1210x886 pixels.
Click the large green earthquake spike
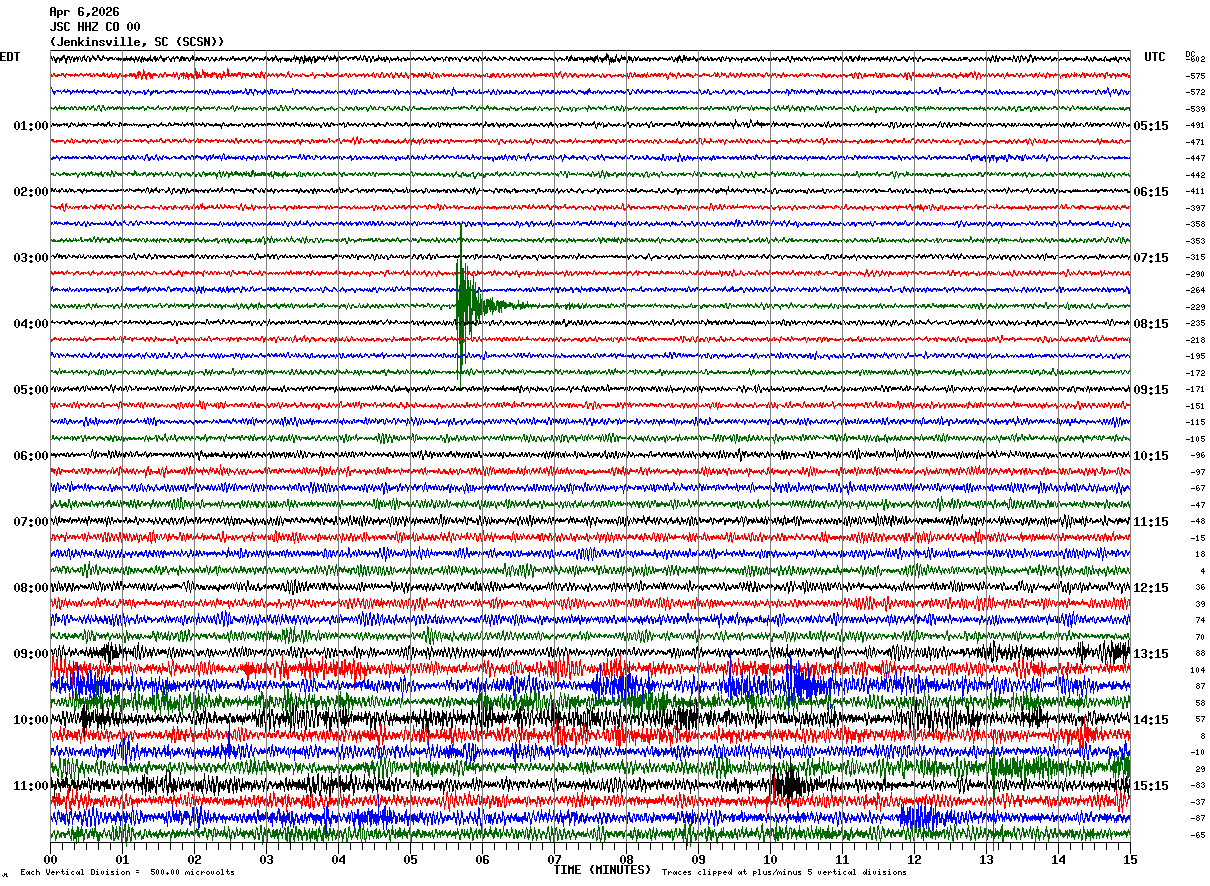(x=462, y=305)
